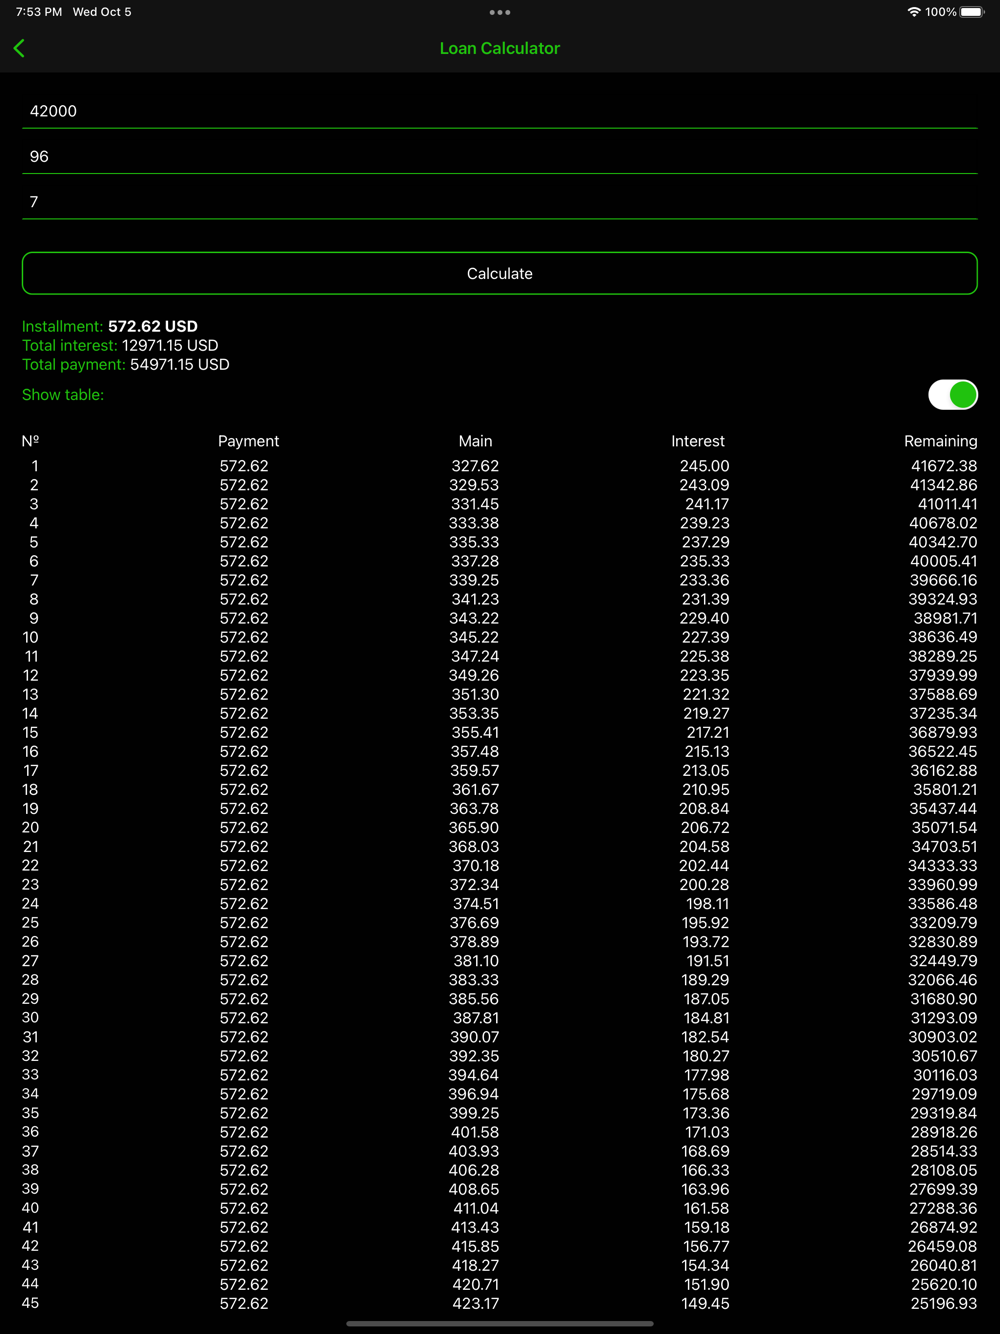Edit the months field showing 96
1000x1334 pixels.
[500, 156]
